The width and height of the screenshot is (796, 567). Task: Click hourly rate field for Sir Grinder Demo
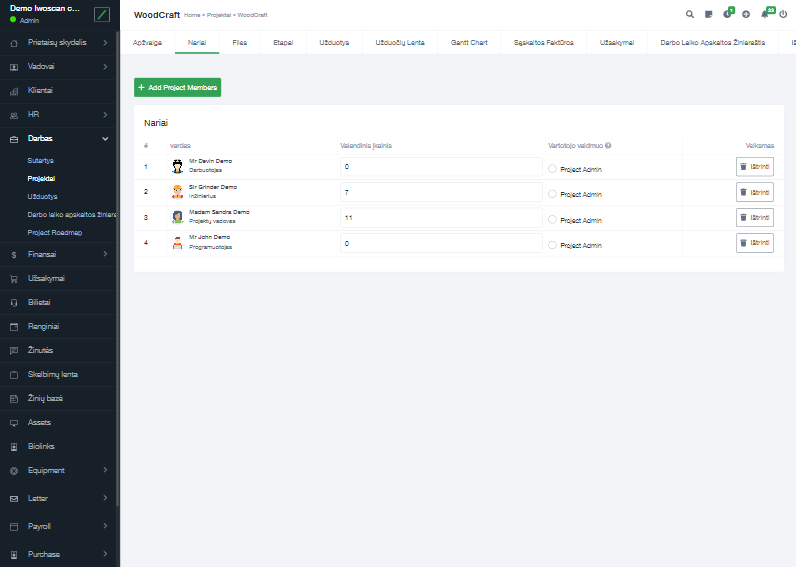pos(440,192)
